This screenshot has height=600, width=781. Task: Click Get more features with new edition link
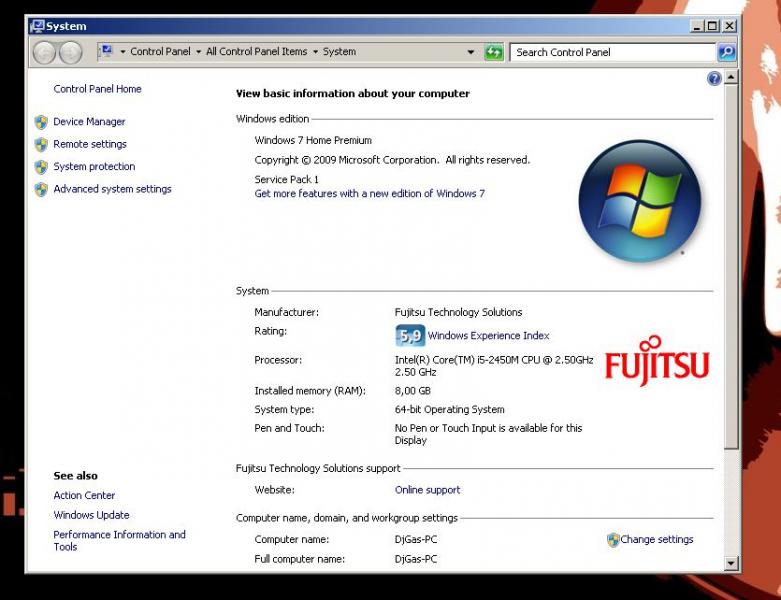coord(370,194)
